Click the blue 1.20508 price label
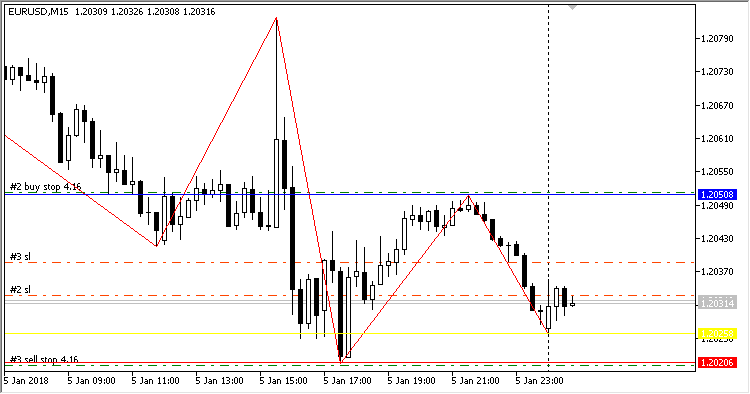Image resolution: width=750 pixels, height=394 pixels. pyautogui.click(x=717, y=195)
